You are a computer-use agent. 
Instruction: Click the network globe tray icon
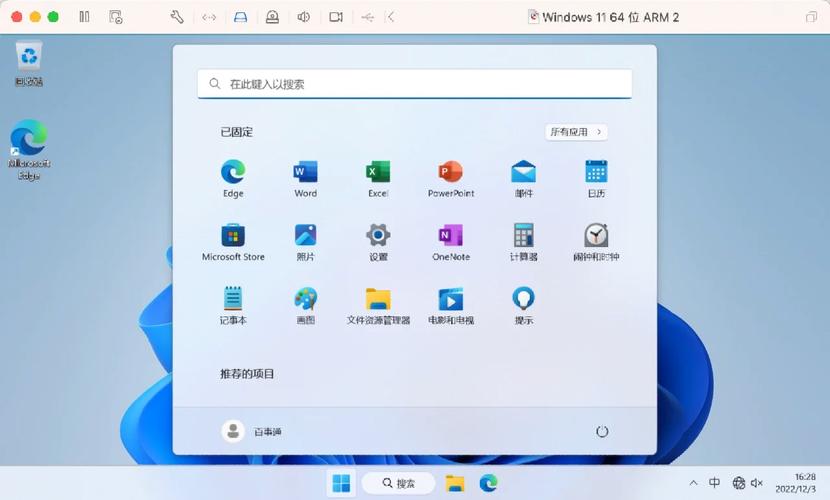click(738, 483)
